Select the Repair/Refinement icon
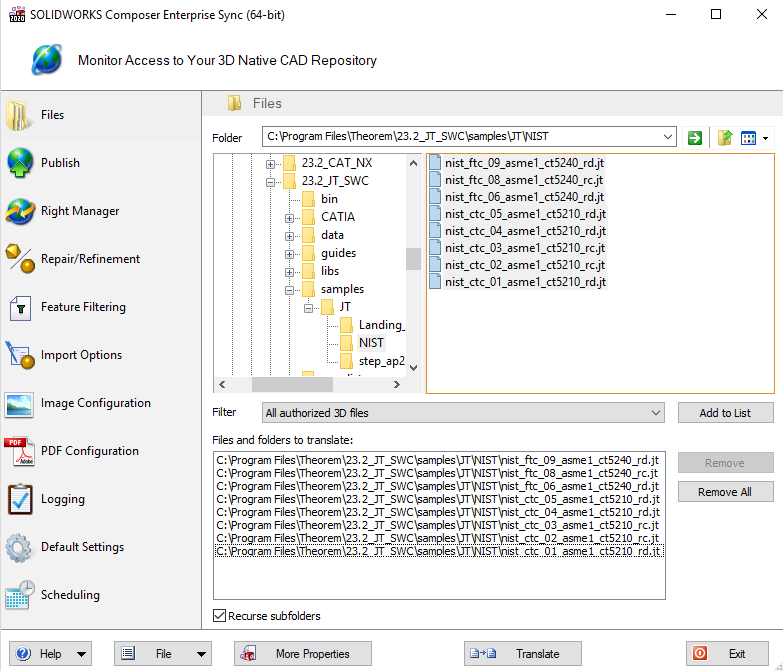This screenshot has width=783, height=671. tap(19, 259)
